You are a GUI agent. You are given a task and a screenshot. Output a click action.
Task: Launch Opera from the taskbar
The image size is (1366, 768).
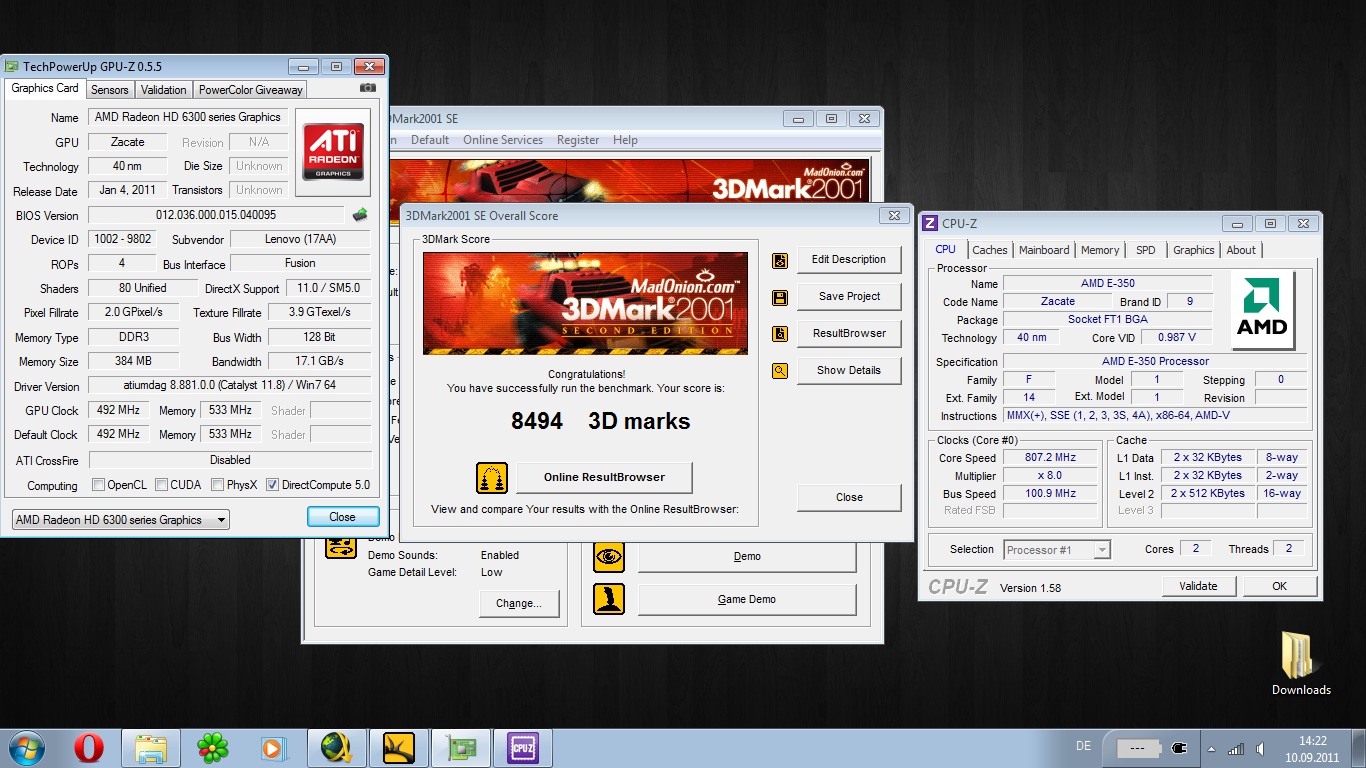click(x=89, y=748)
